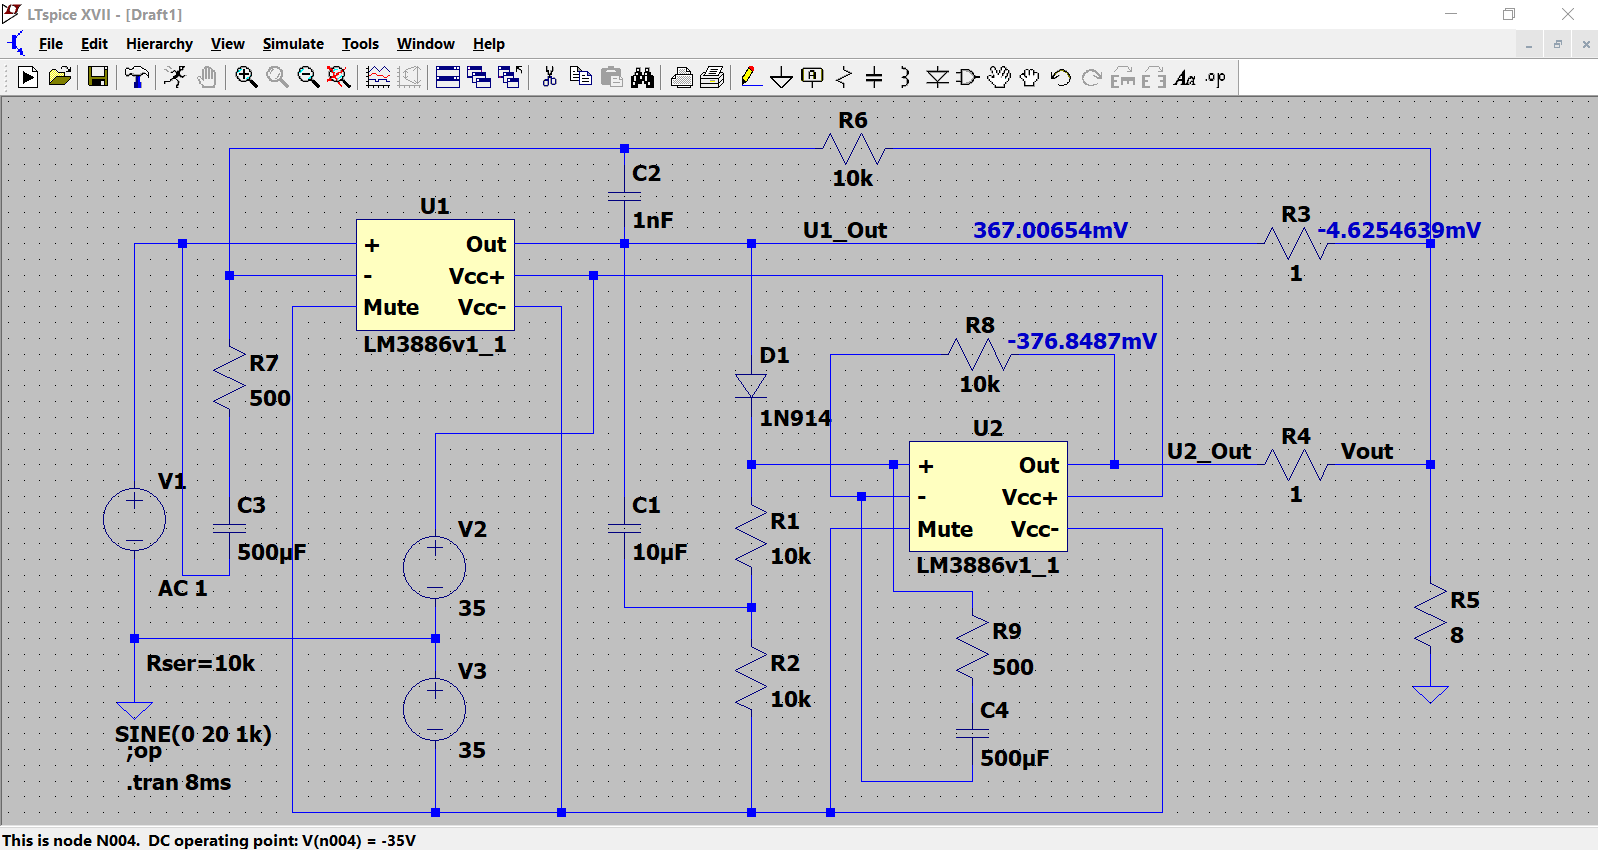Open the View menu
The width and height of the screenshot is (1598, 850).
click(227, 44)
